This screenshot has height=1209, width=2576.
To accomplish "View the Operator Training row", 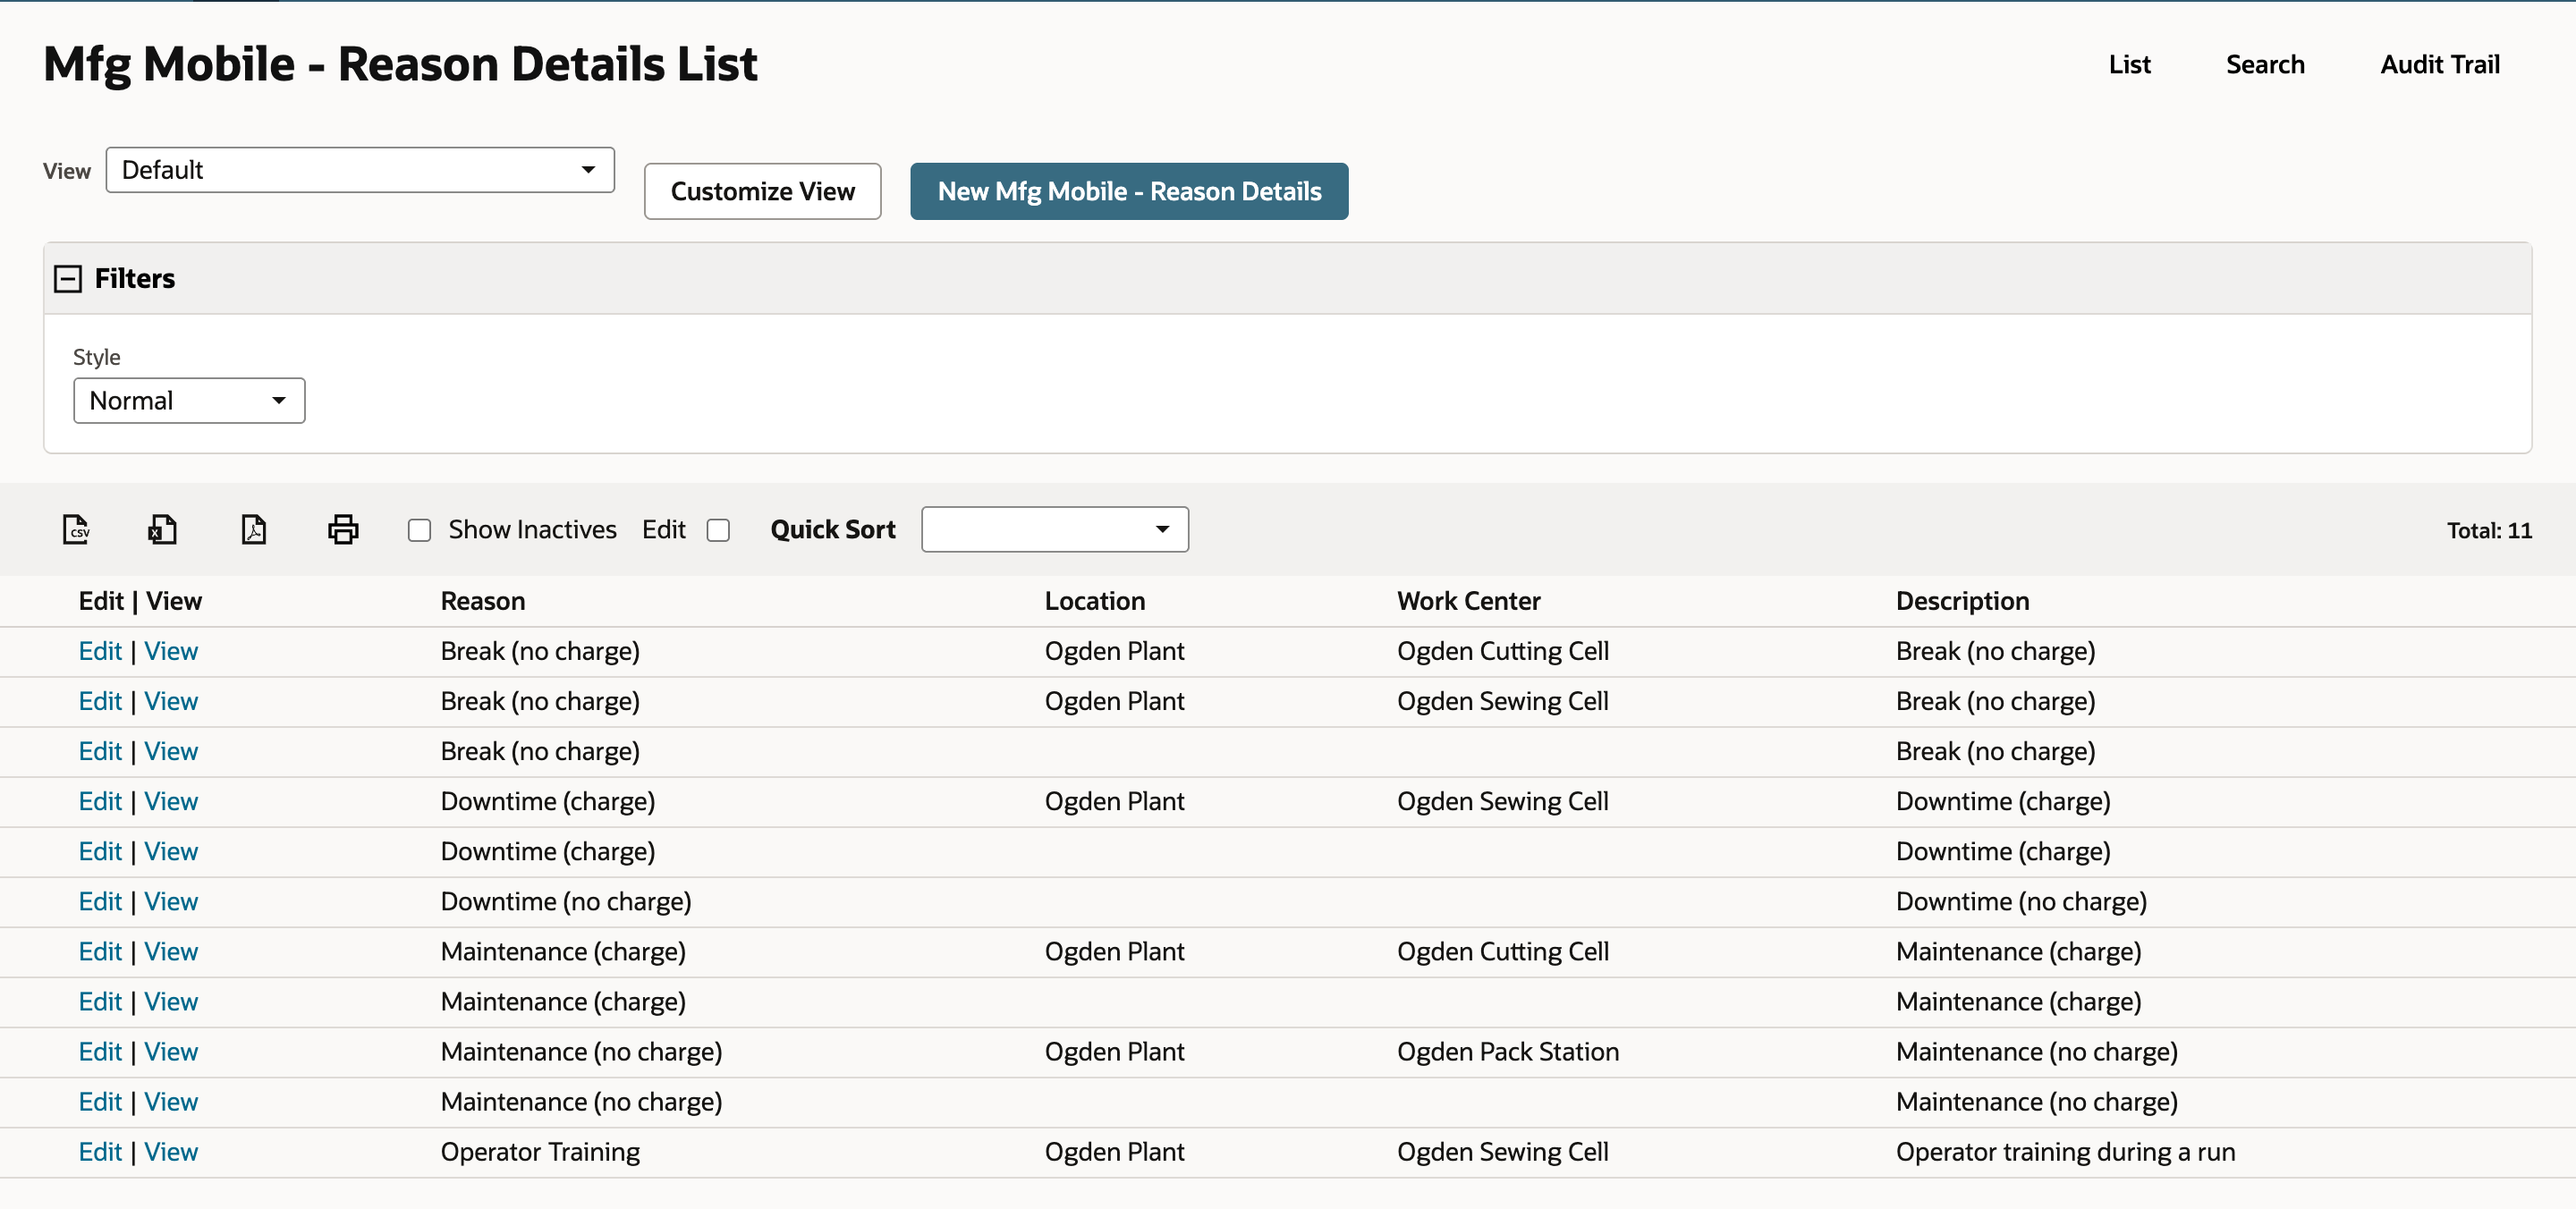I will tap(171, 1151).
